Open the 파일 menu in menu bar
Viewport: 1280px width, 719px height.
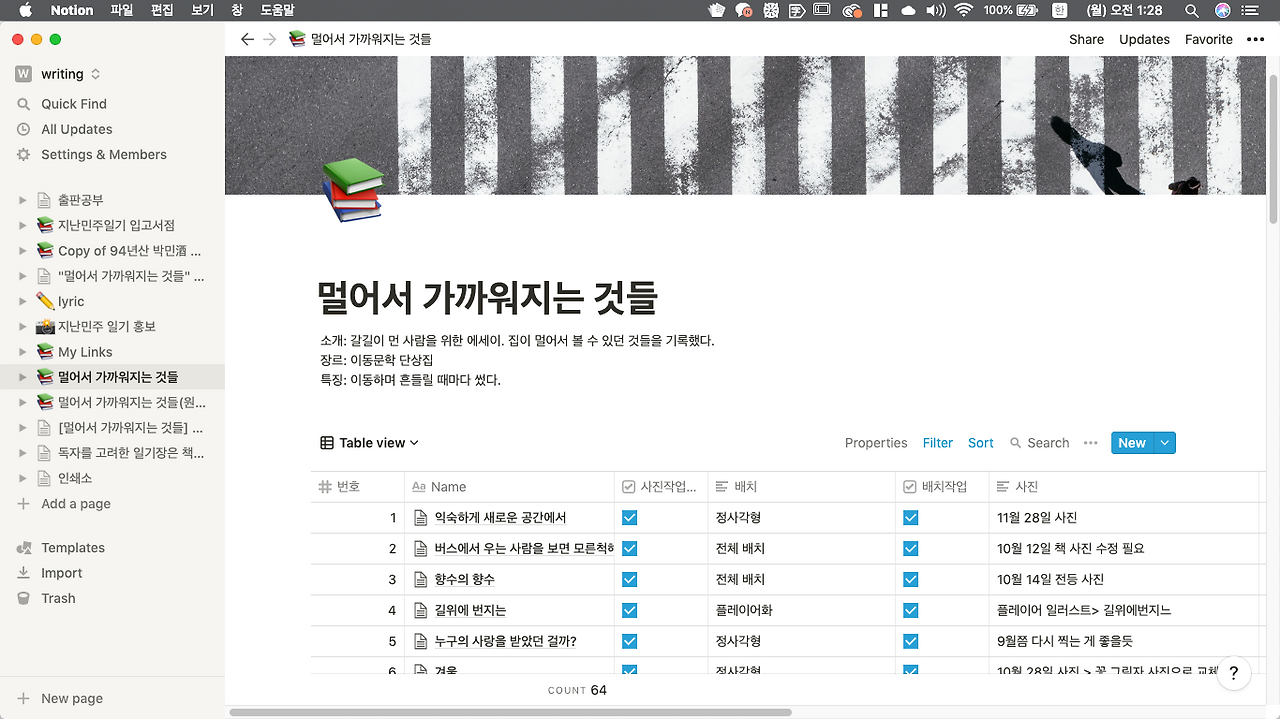pyautogui.click(x=120, y=10)
